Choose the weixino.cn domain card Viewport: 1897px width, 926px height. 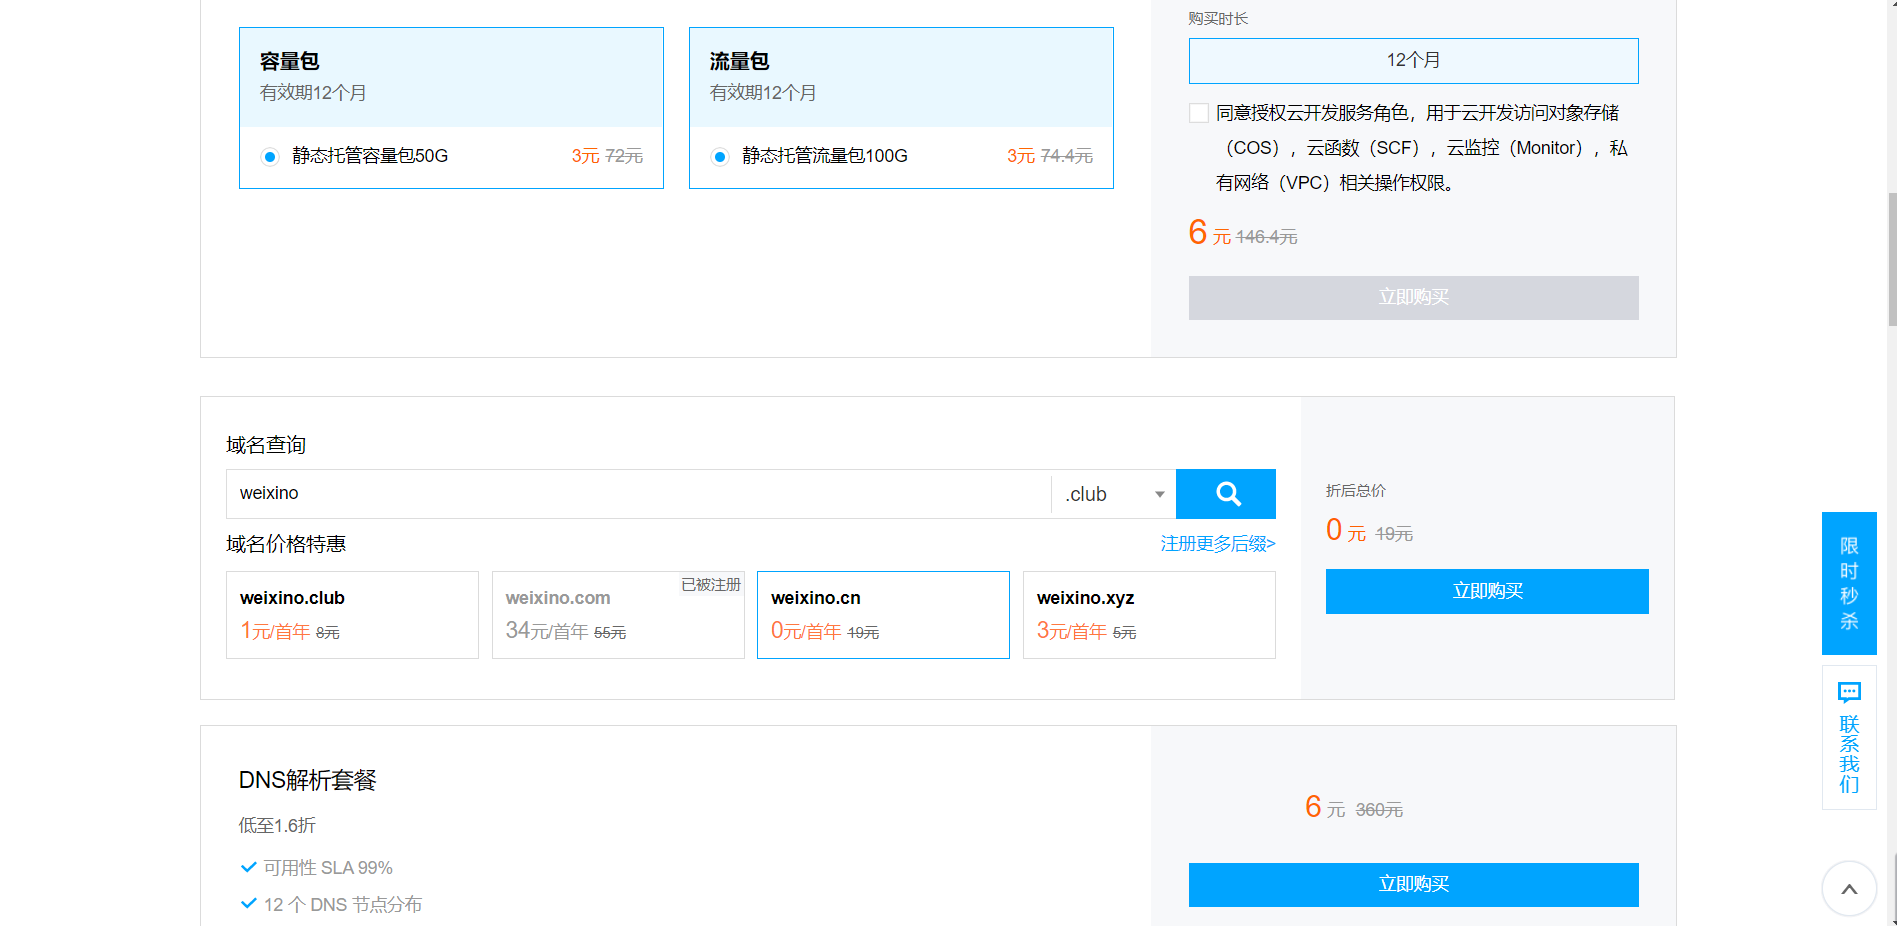point(882,614)
